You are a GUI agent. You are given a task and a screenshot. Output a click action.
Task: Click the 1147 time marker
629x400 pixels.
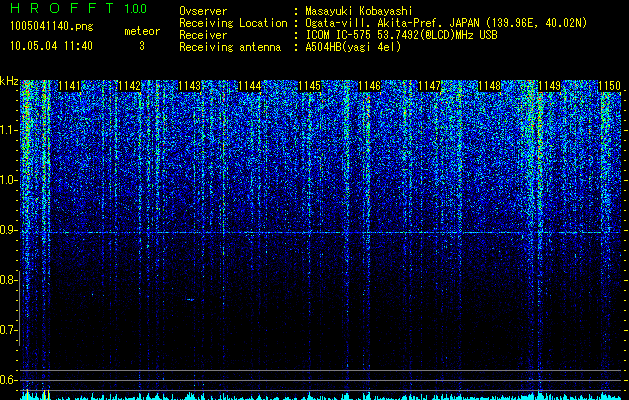(x=430, y=86)
